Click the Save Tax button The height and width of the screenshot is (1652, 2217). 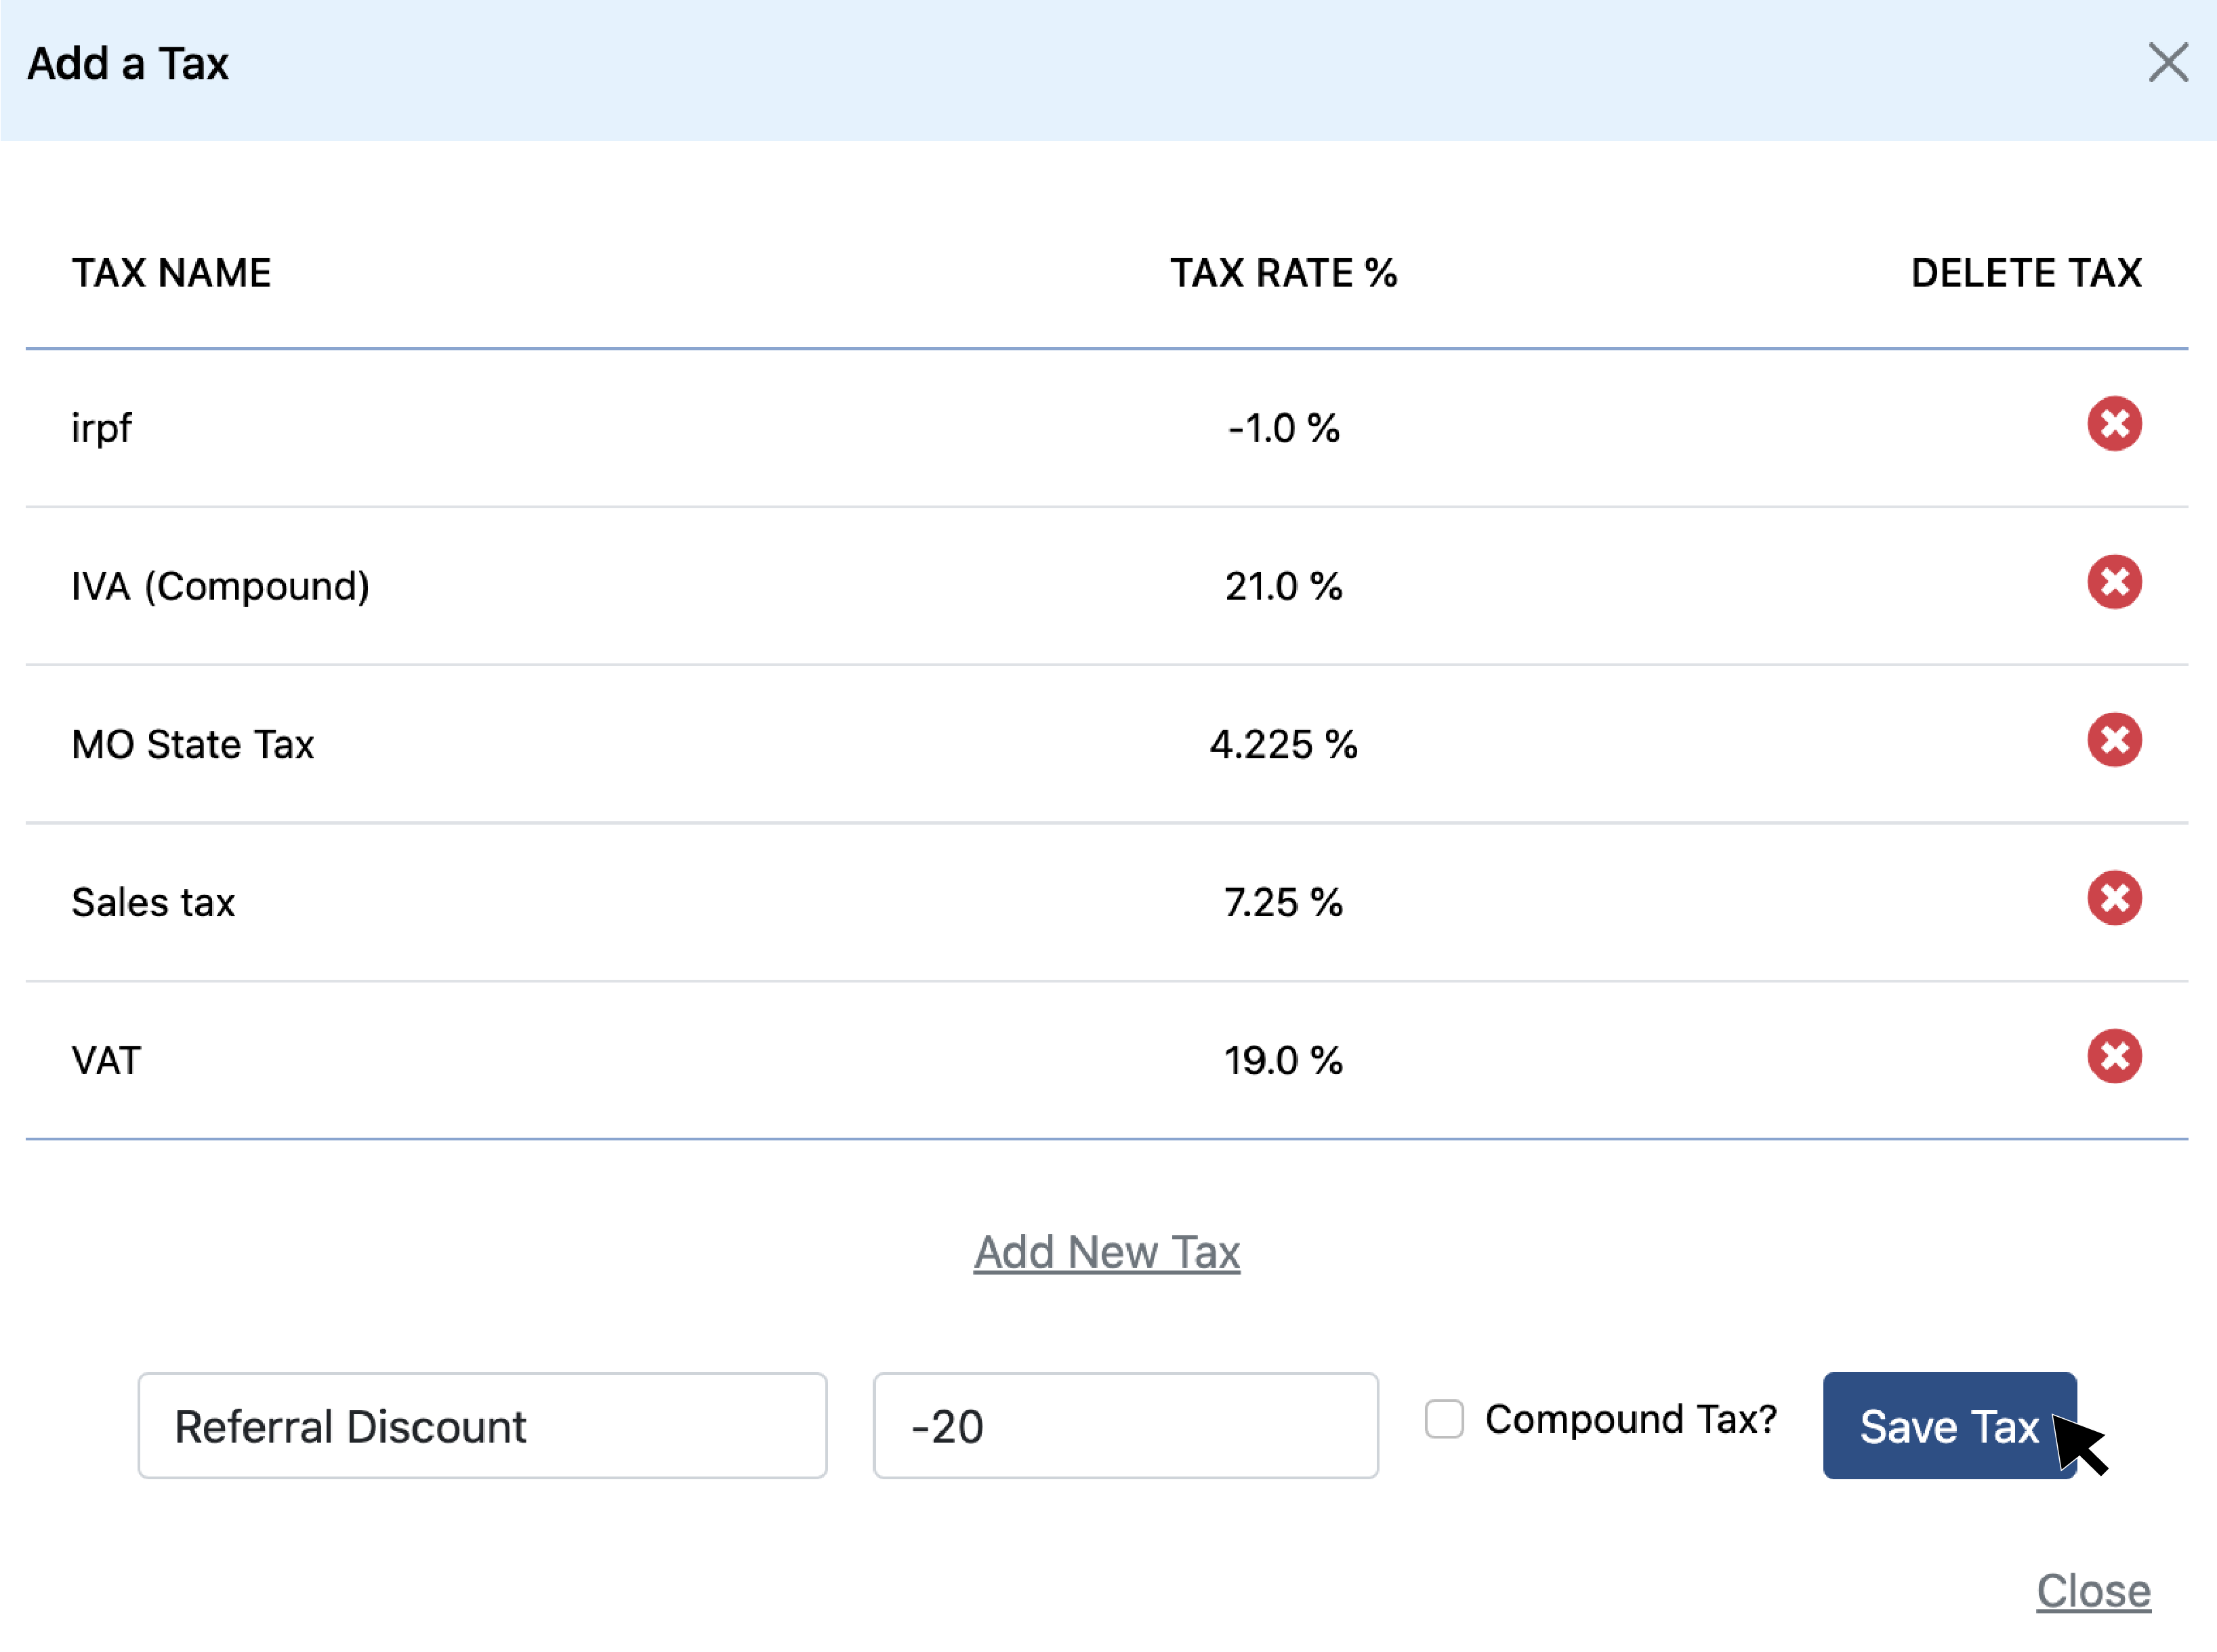(1949, 1425)
